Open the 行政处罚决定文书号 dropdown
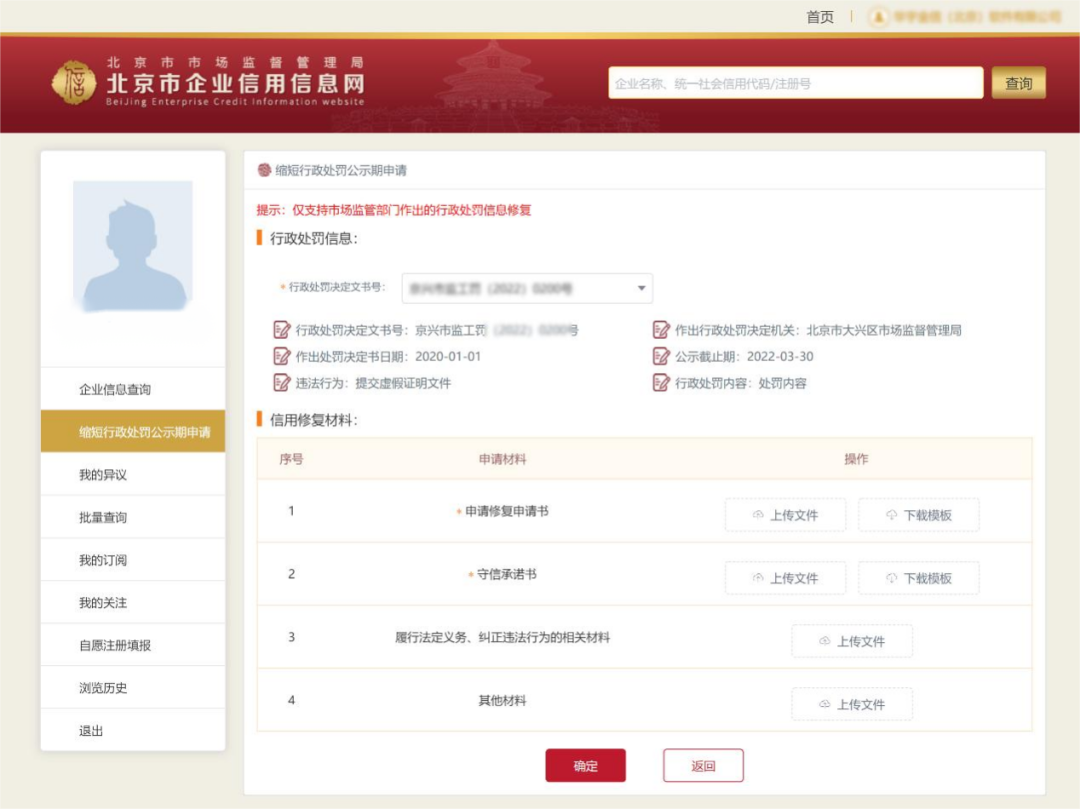The height and width of the screenshot is (809, 1080). [x=527, y=288]
